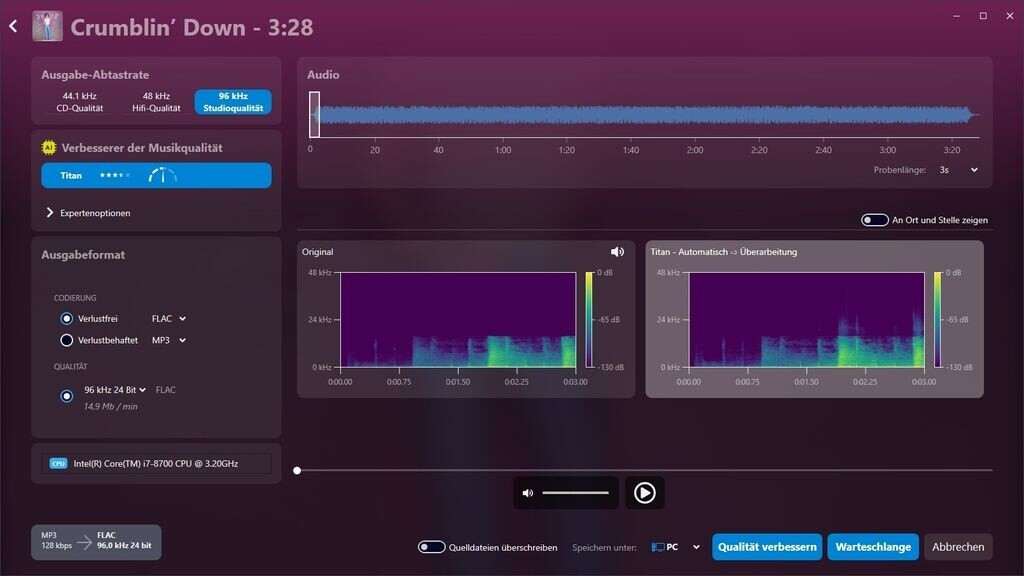Toggle 'An Ort und Stelle zeigen' switch
Viewport: 1024px width, 576px height.
pos(875,220)
